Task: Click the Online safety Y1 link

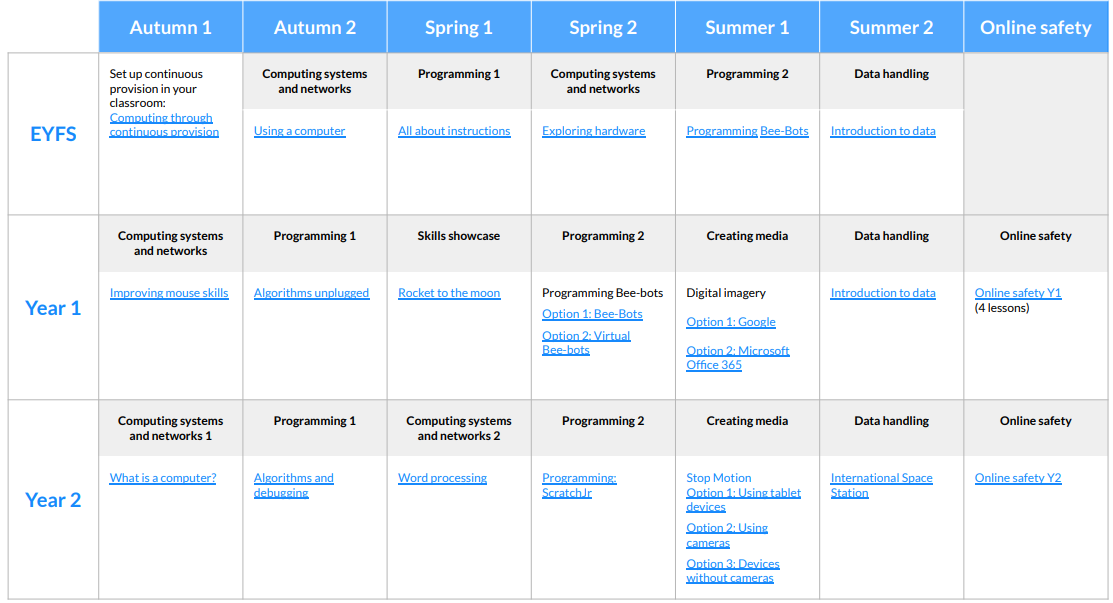Action: pos(1017,292)
